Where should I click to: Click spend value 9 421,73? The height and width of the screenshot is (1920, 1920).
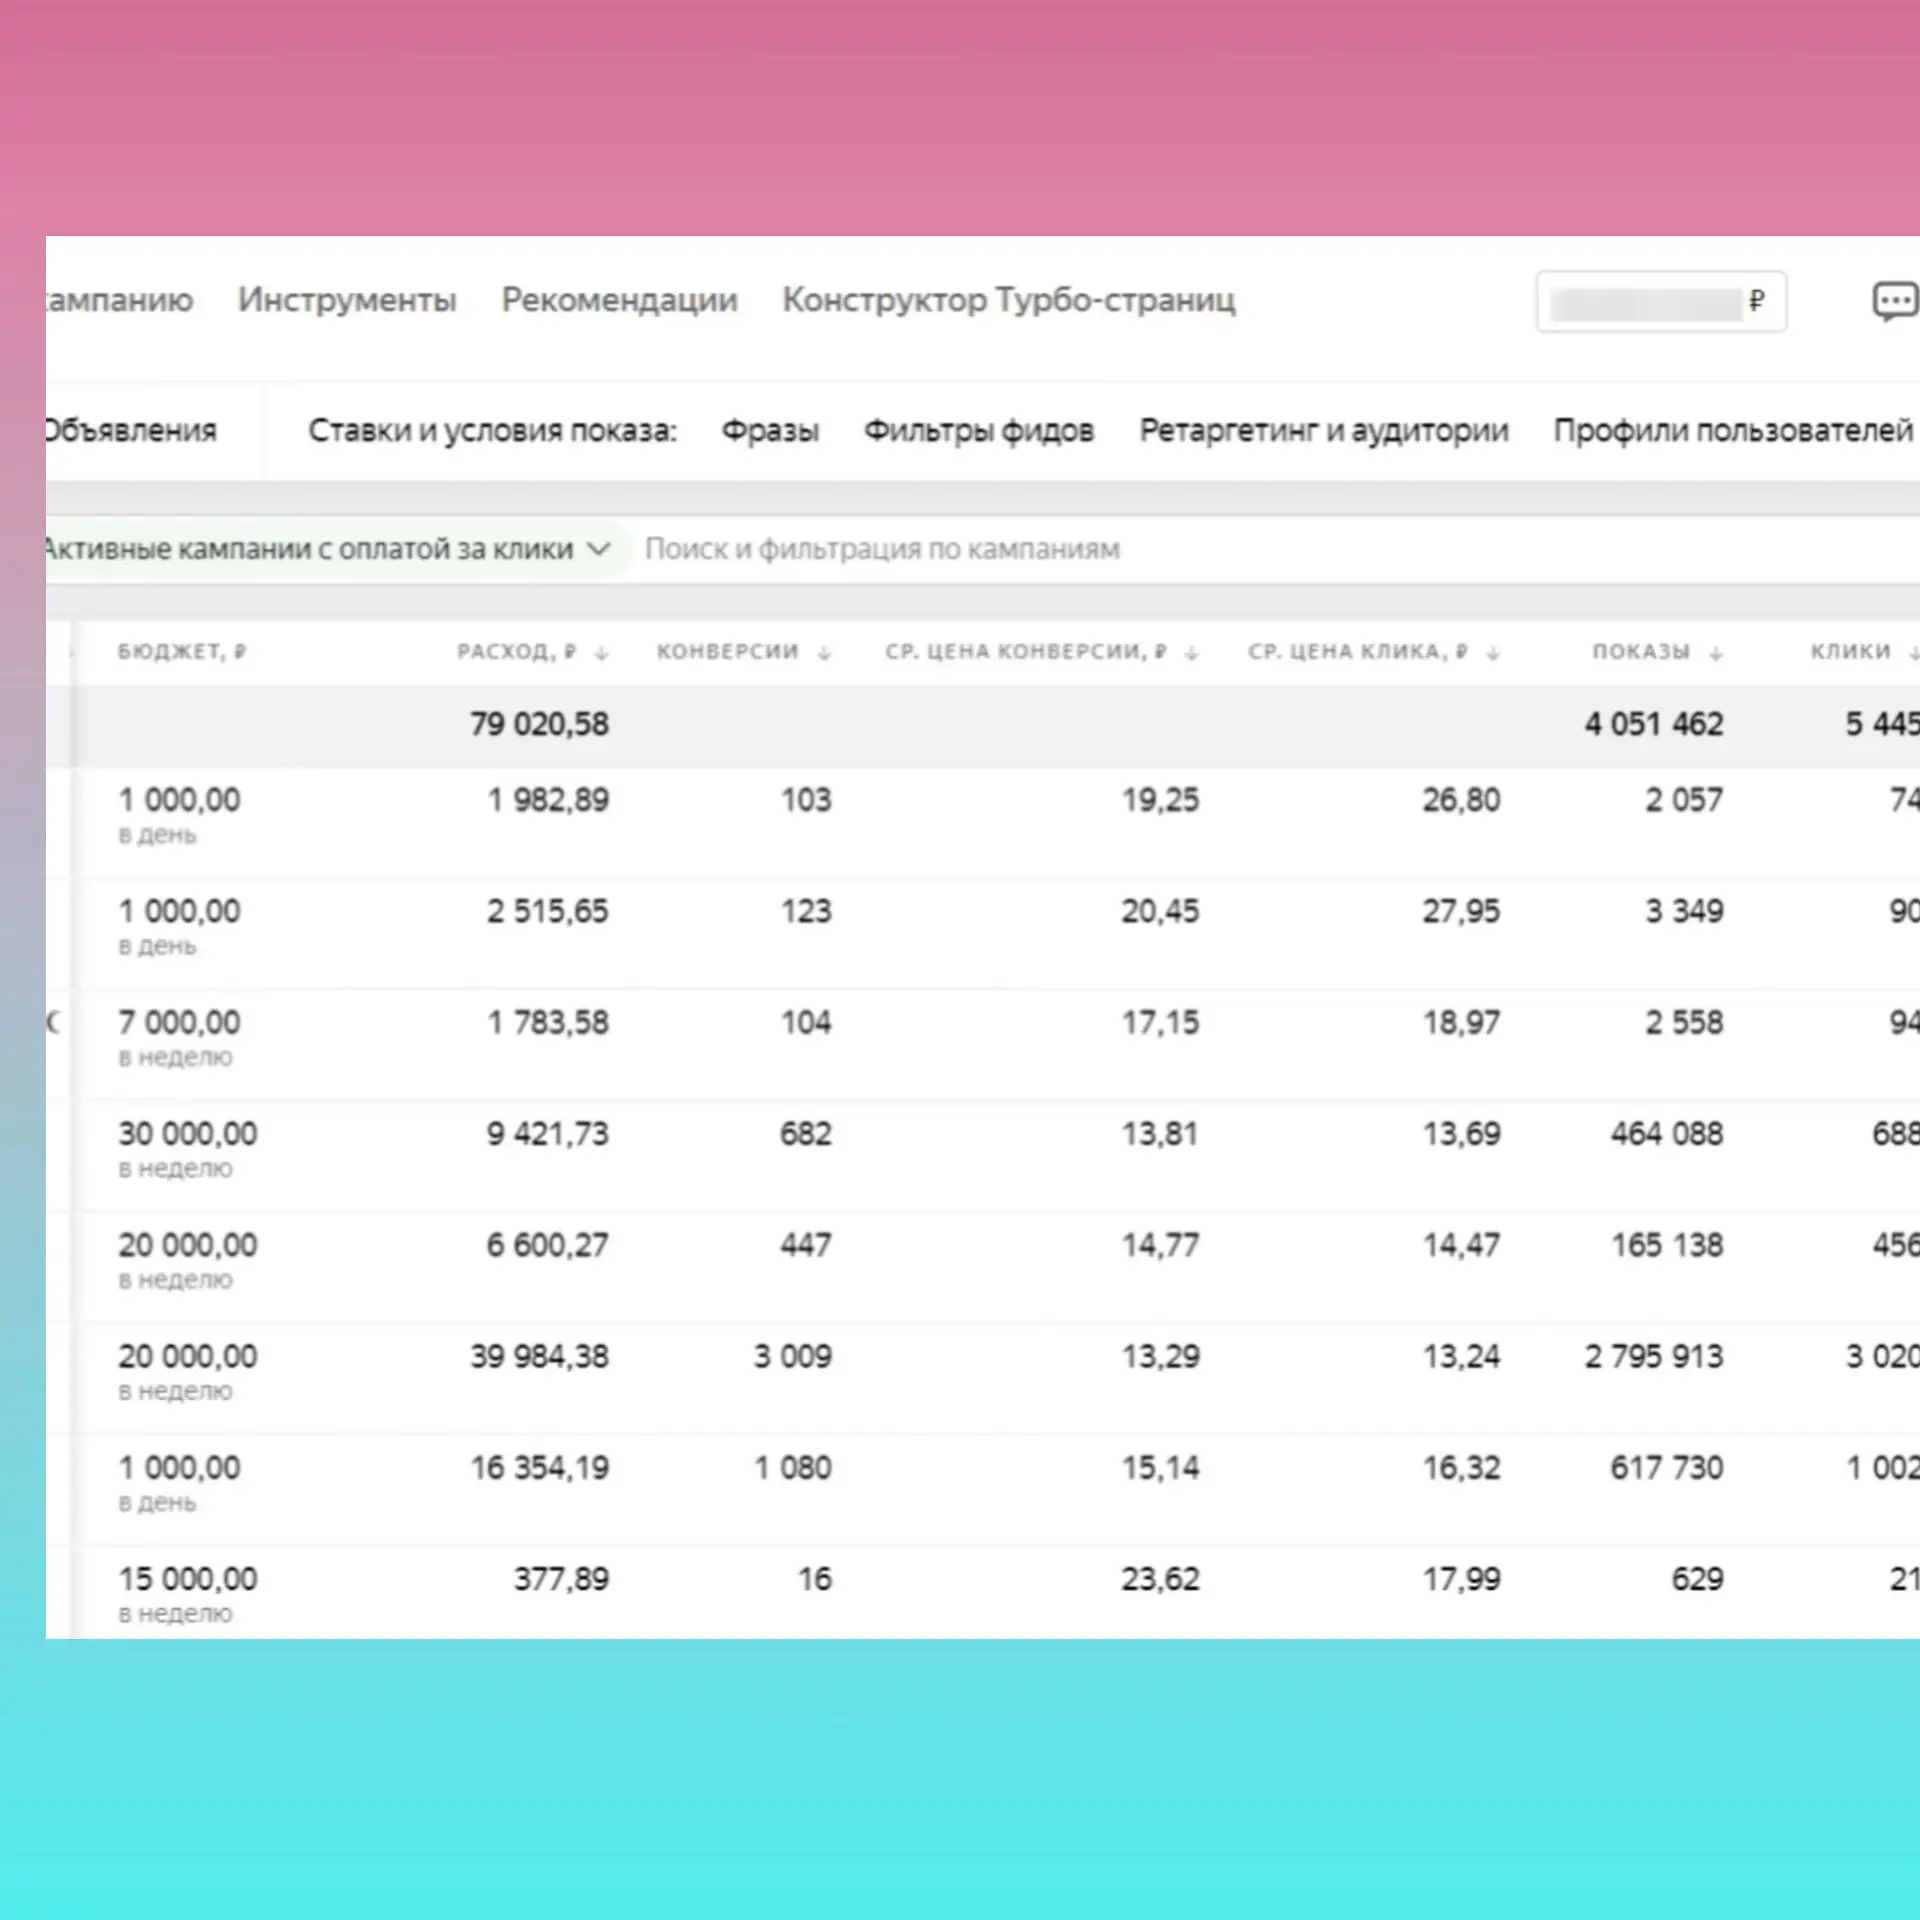coord(548,1134)
